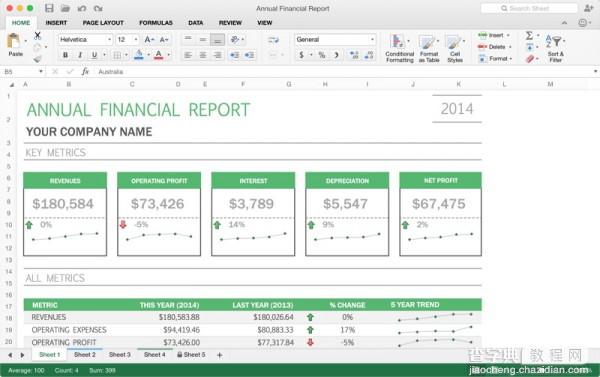Click the AutoSum sigma icon

point(529,36)
